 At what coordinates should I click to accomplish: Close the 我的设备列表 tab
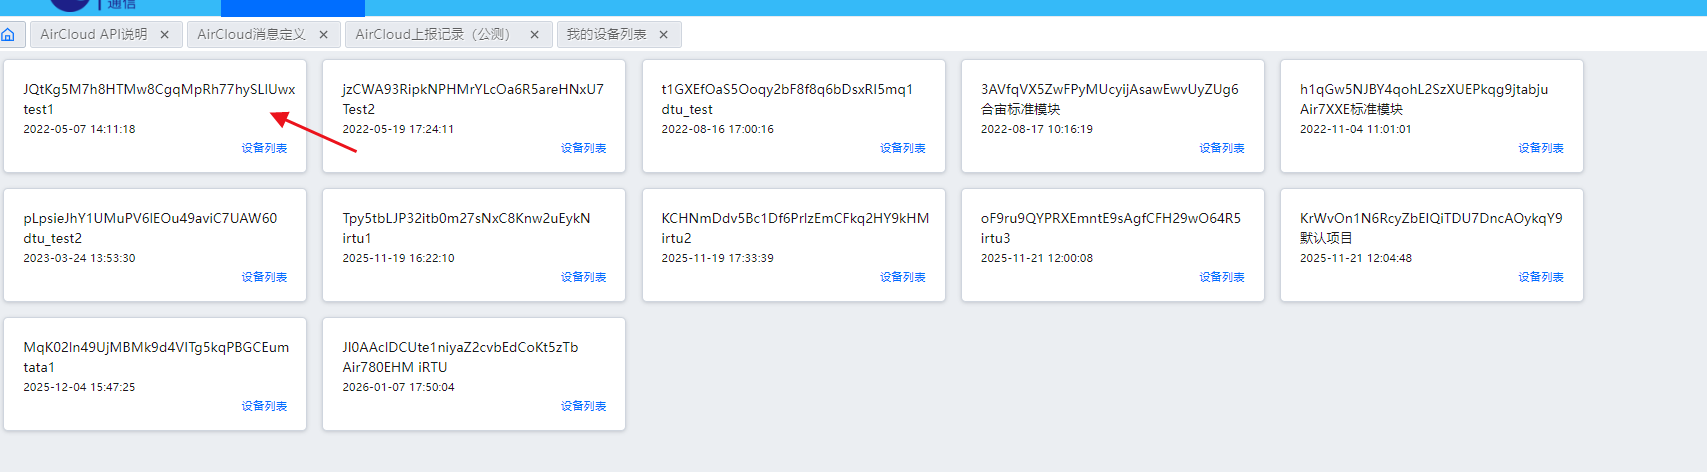[x=664, y=35]
